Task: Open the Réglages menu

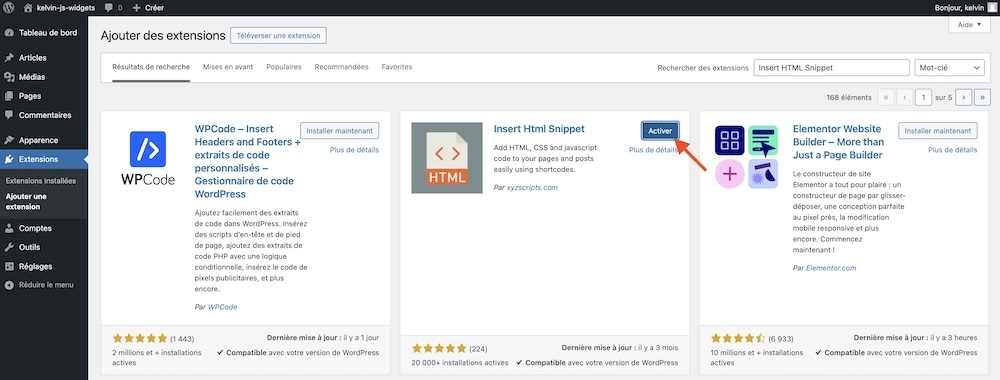Action: click(36, 267)
